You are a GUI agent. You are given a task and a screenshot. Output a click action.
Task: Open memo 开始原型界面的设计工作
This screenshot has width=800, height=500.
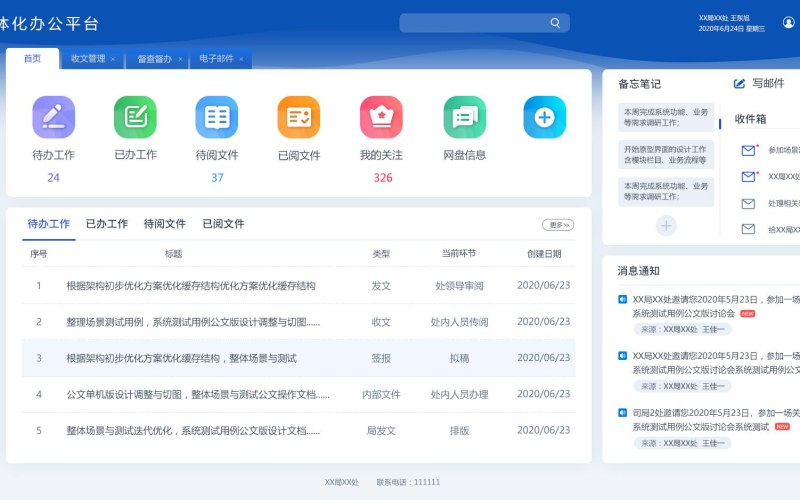click(666, 155)
